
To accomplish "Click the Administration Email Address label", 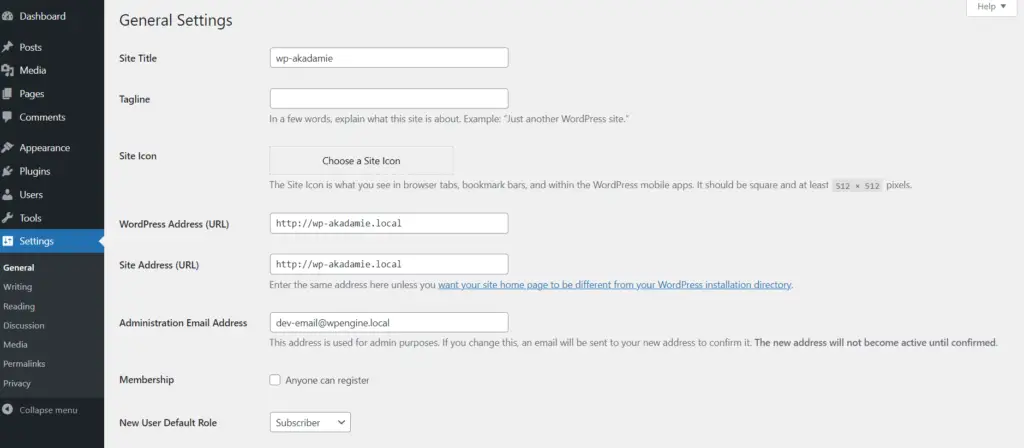I will (x=183, y=323).
